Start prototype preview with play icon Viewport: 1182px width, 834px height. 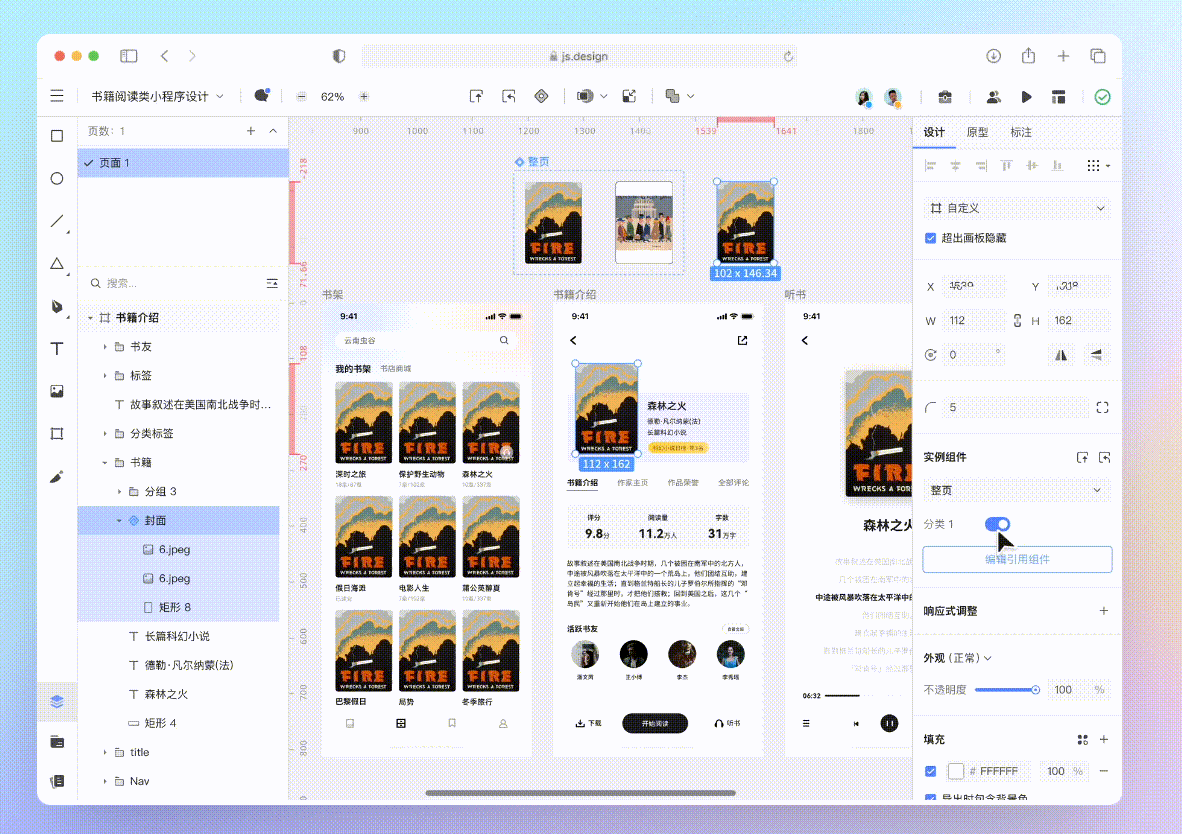point(1026,97)
